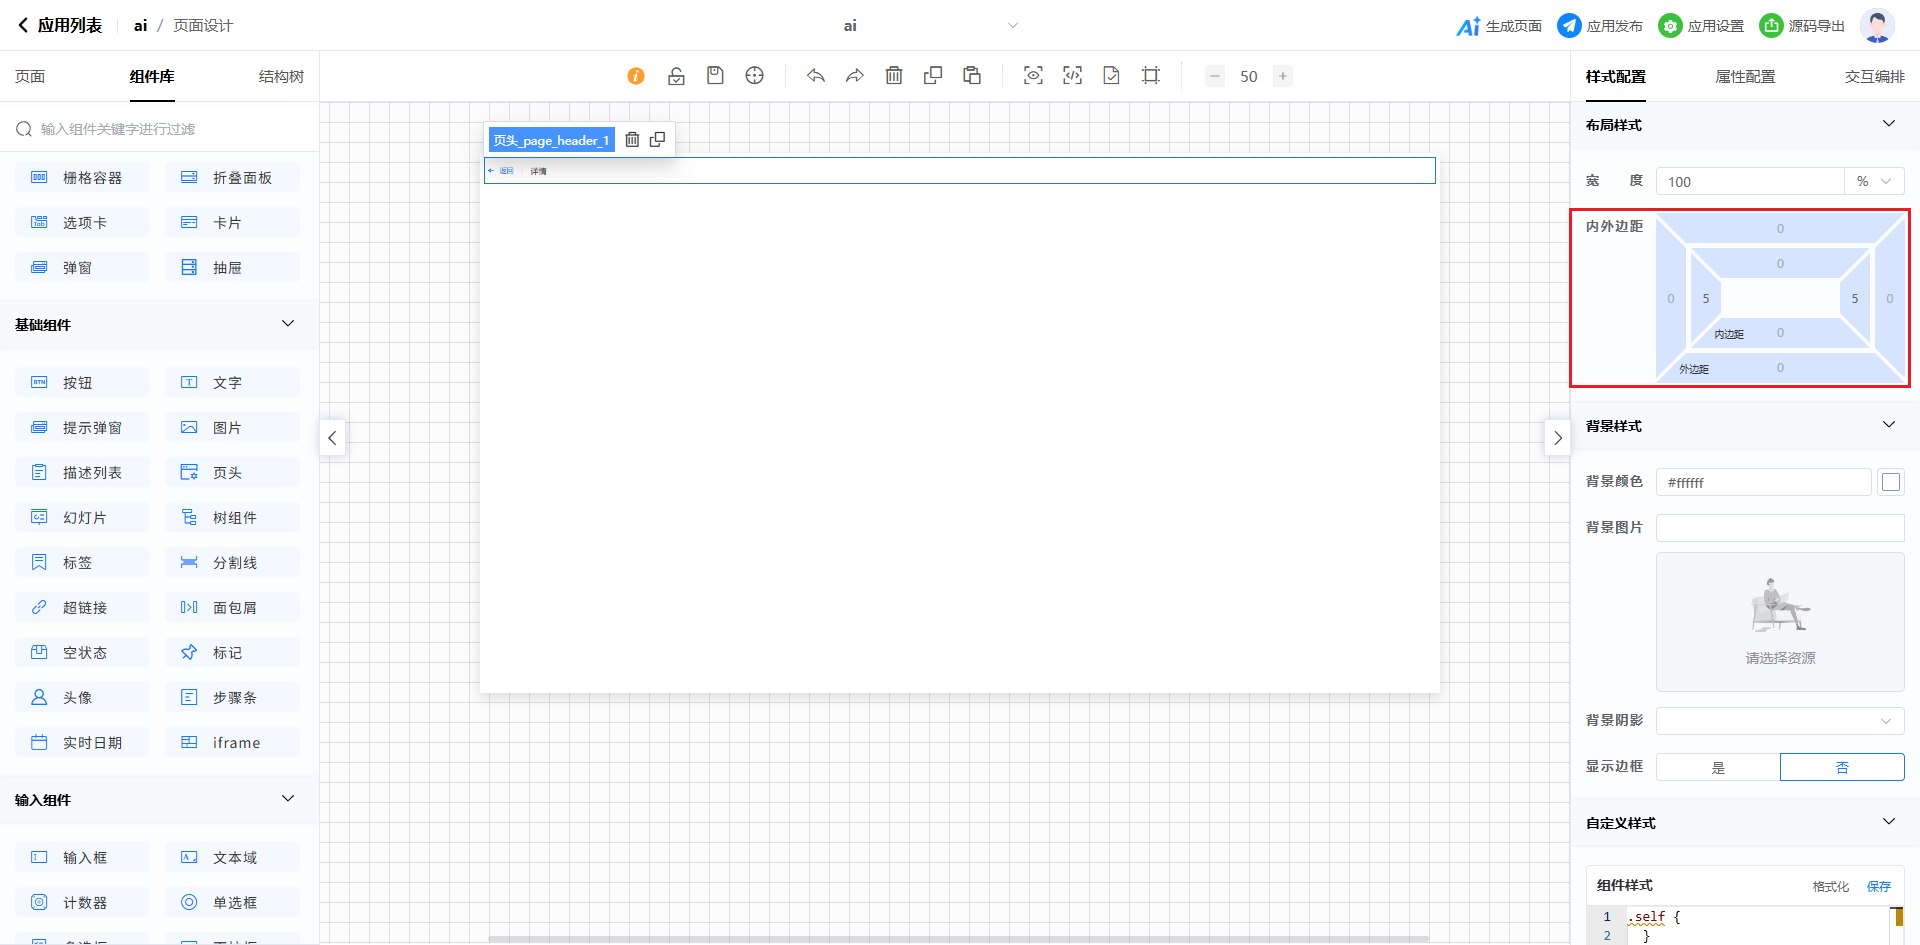Select 否 for 显示边框
The height and width of the screenshot is (945, 1920).
point(1842,767)
